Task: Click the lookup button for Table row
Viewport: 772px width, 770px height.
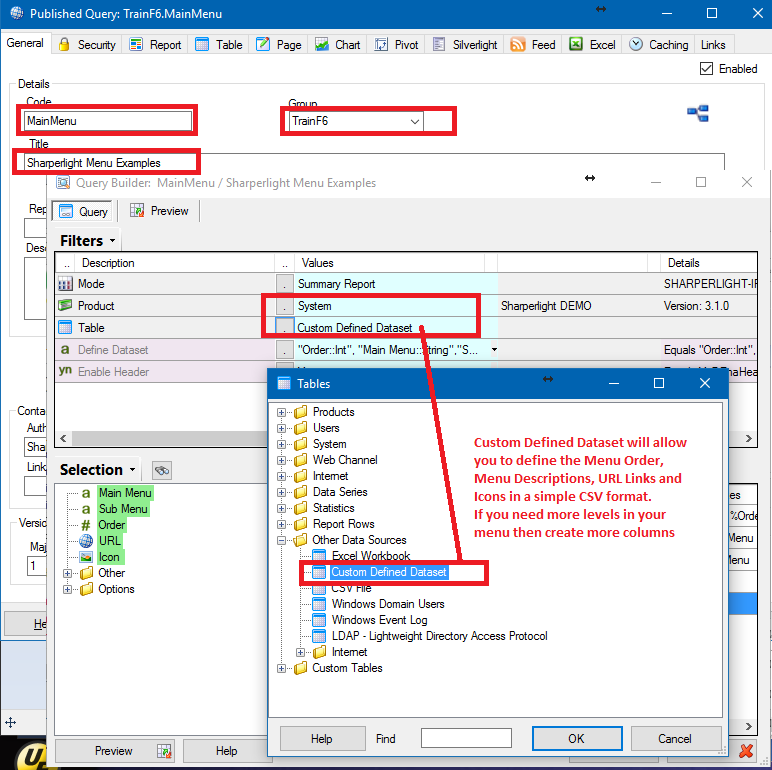Action: click(284, 327)
